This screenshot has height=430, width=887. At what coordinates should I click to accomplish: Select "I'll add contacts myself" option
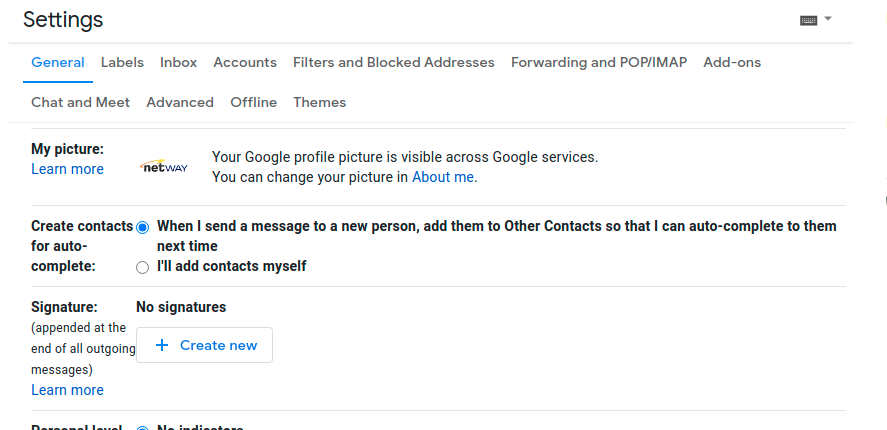[x=142, y=267]
